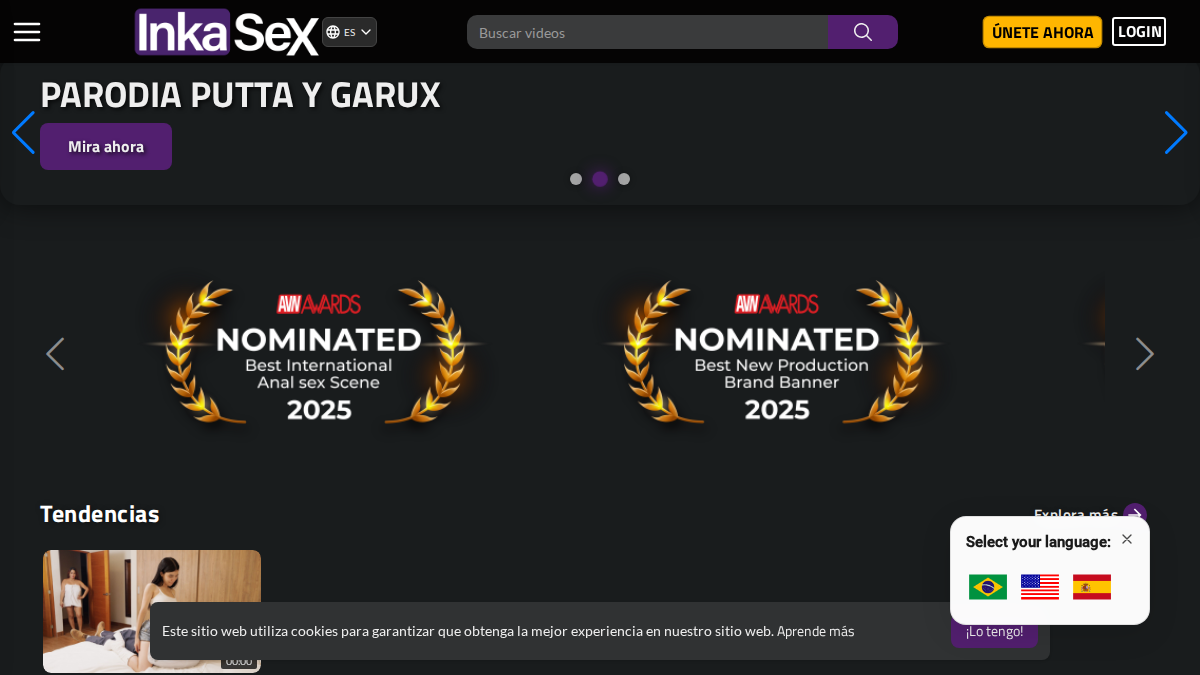This screenshot has width=1200, height=675.
Task: Click the InkaSex logo
Action: [227, 32]
